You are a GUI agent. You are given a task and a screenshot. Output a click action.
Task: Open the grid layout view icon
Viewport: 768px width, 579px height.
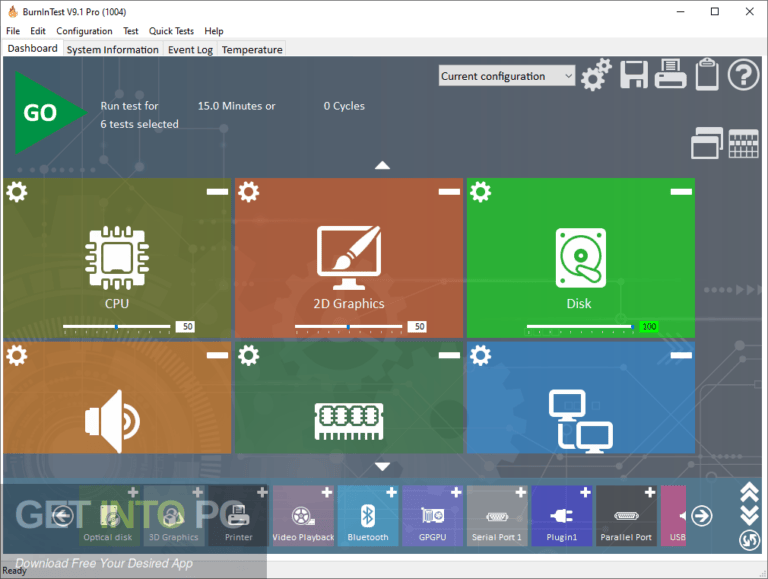744,144
